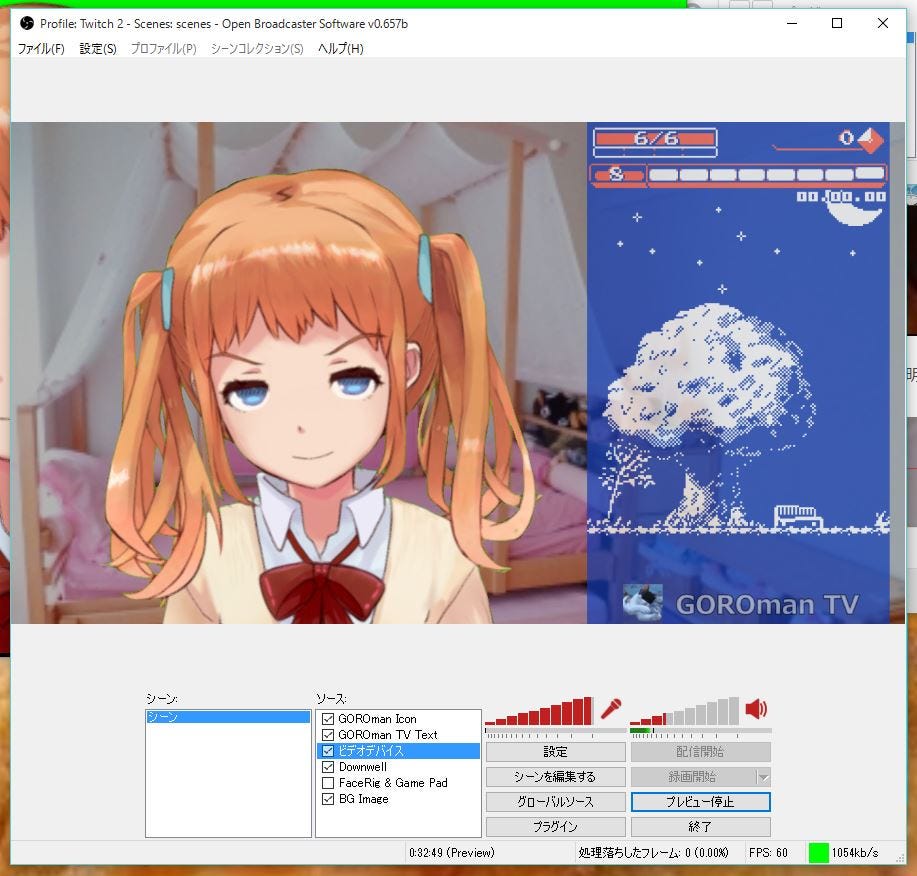Click the green bitrate status indicator

coord(818,853)
